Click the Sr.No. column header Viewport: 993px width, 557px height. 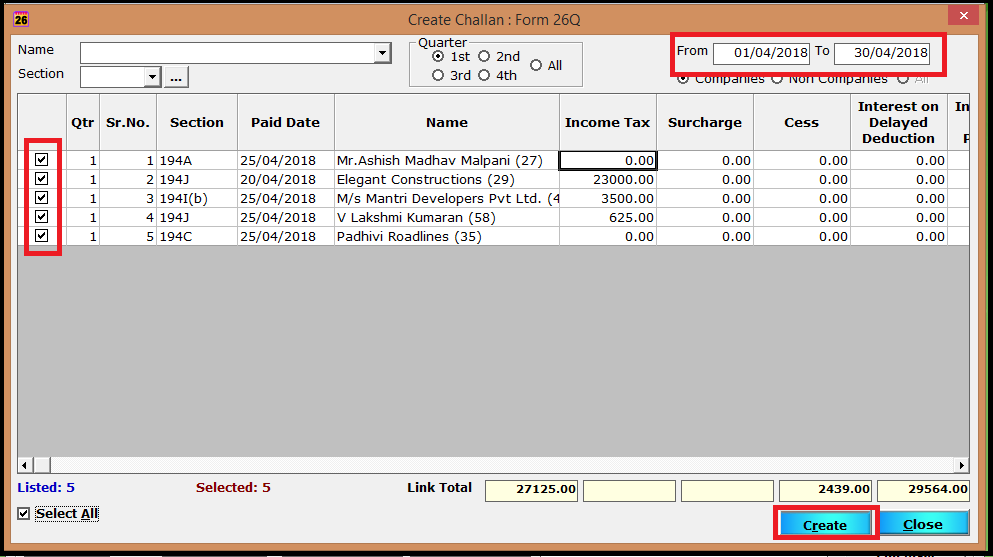pos(128,122)
